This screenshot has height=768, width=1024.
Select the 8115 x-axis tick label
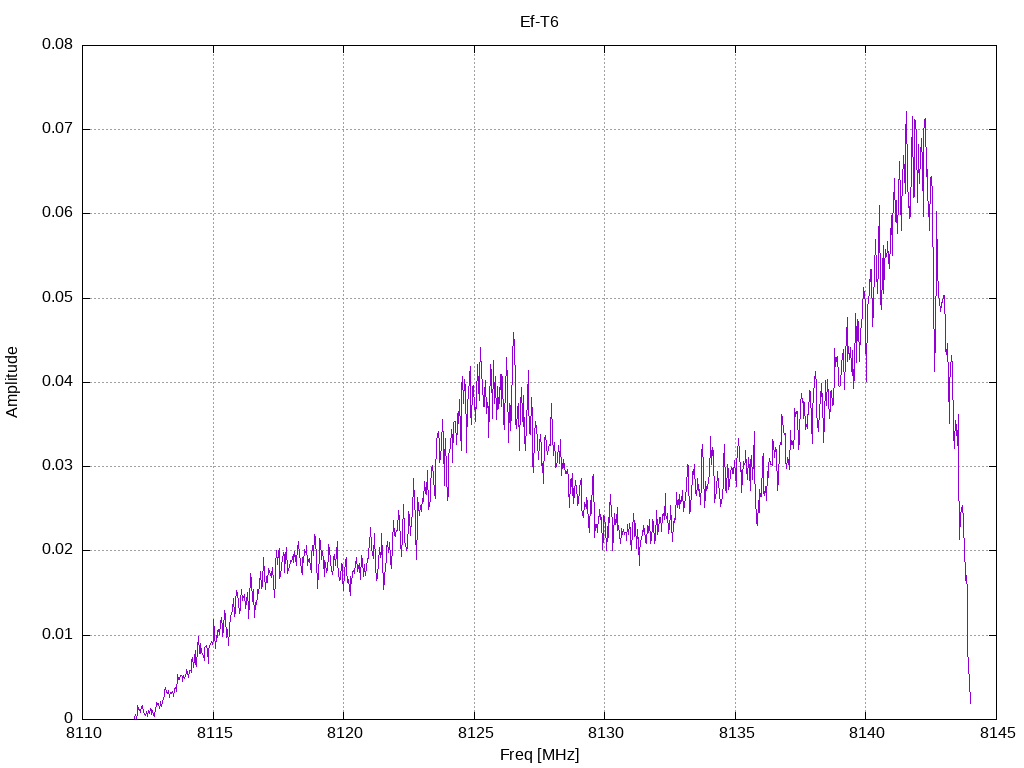click(x=213, y=734)
